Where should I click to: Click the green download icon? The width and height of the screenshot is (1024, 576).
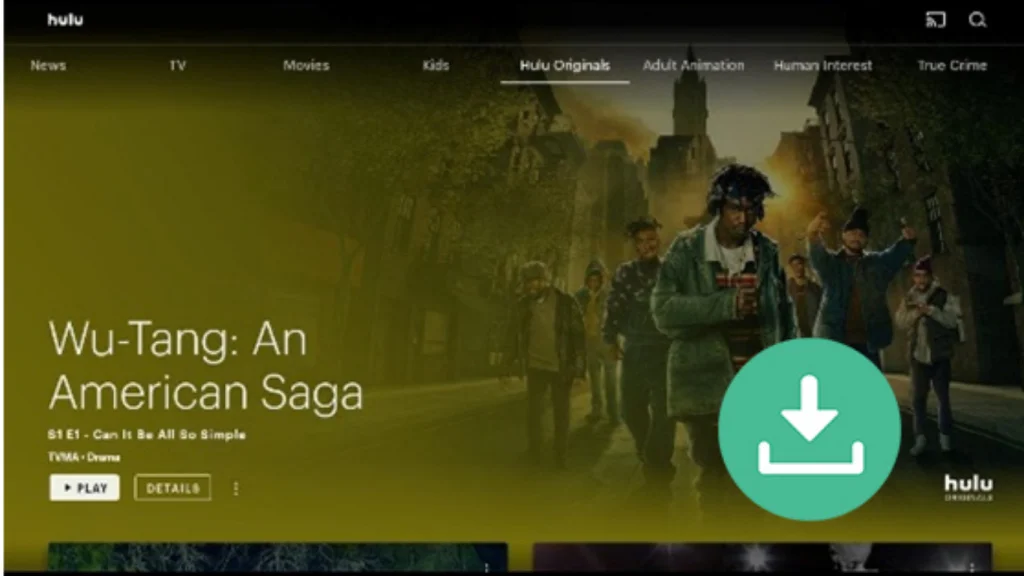[x=809, y=429]
